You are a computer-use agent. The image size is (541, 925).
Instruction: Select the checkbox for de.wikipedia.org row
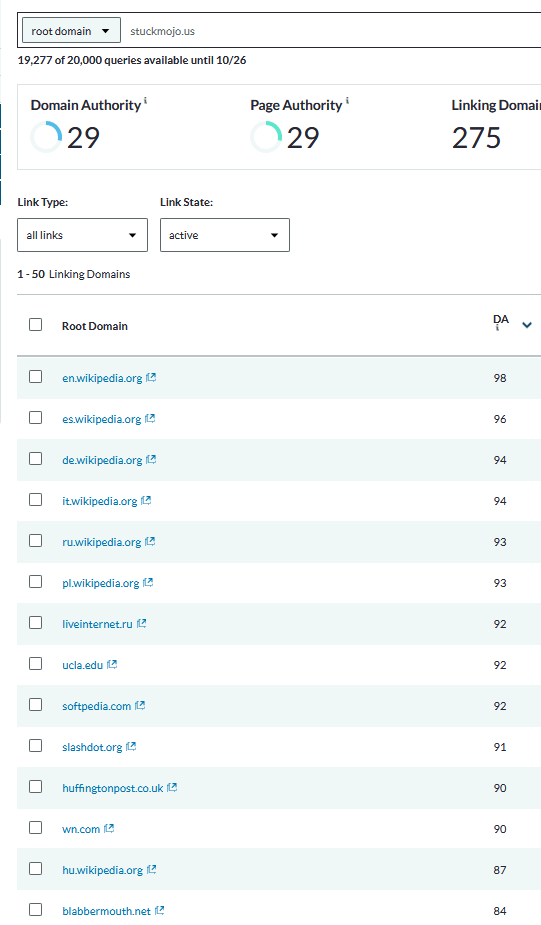click(35, 459)
